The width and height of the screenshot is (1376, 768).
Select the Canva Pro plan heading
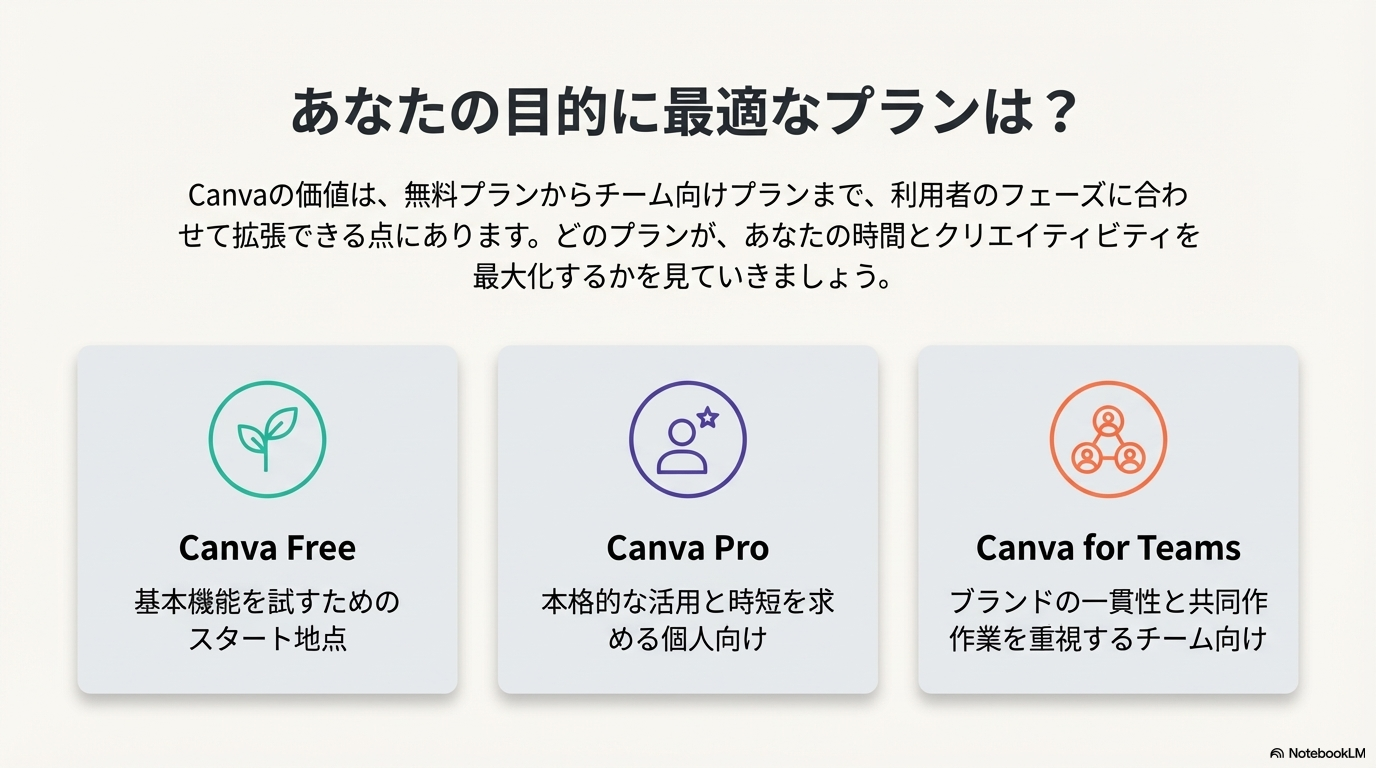(x=687, y=548)
